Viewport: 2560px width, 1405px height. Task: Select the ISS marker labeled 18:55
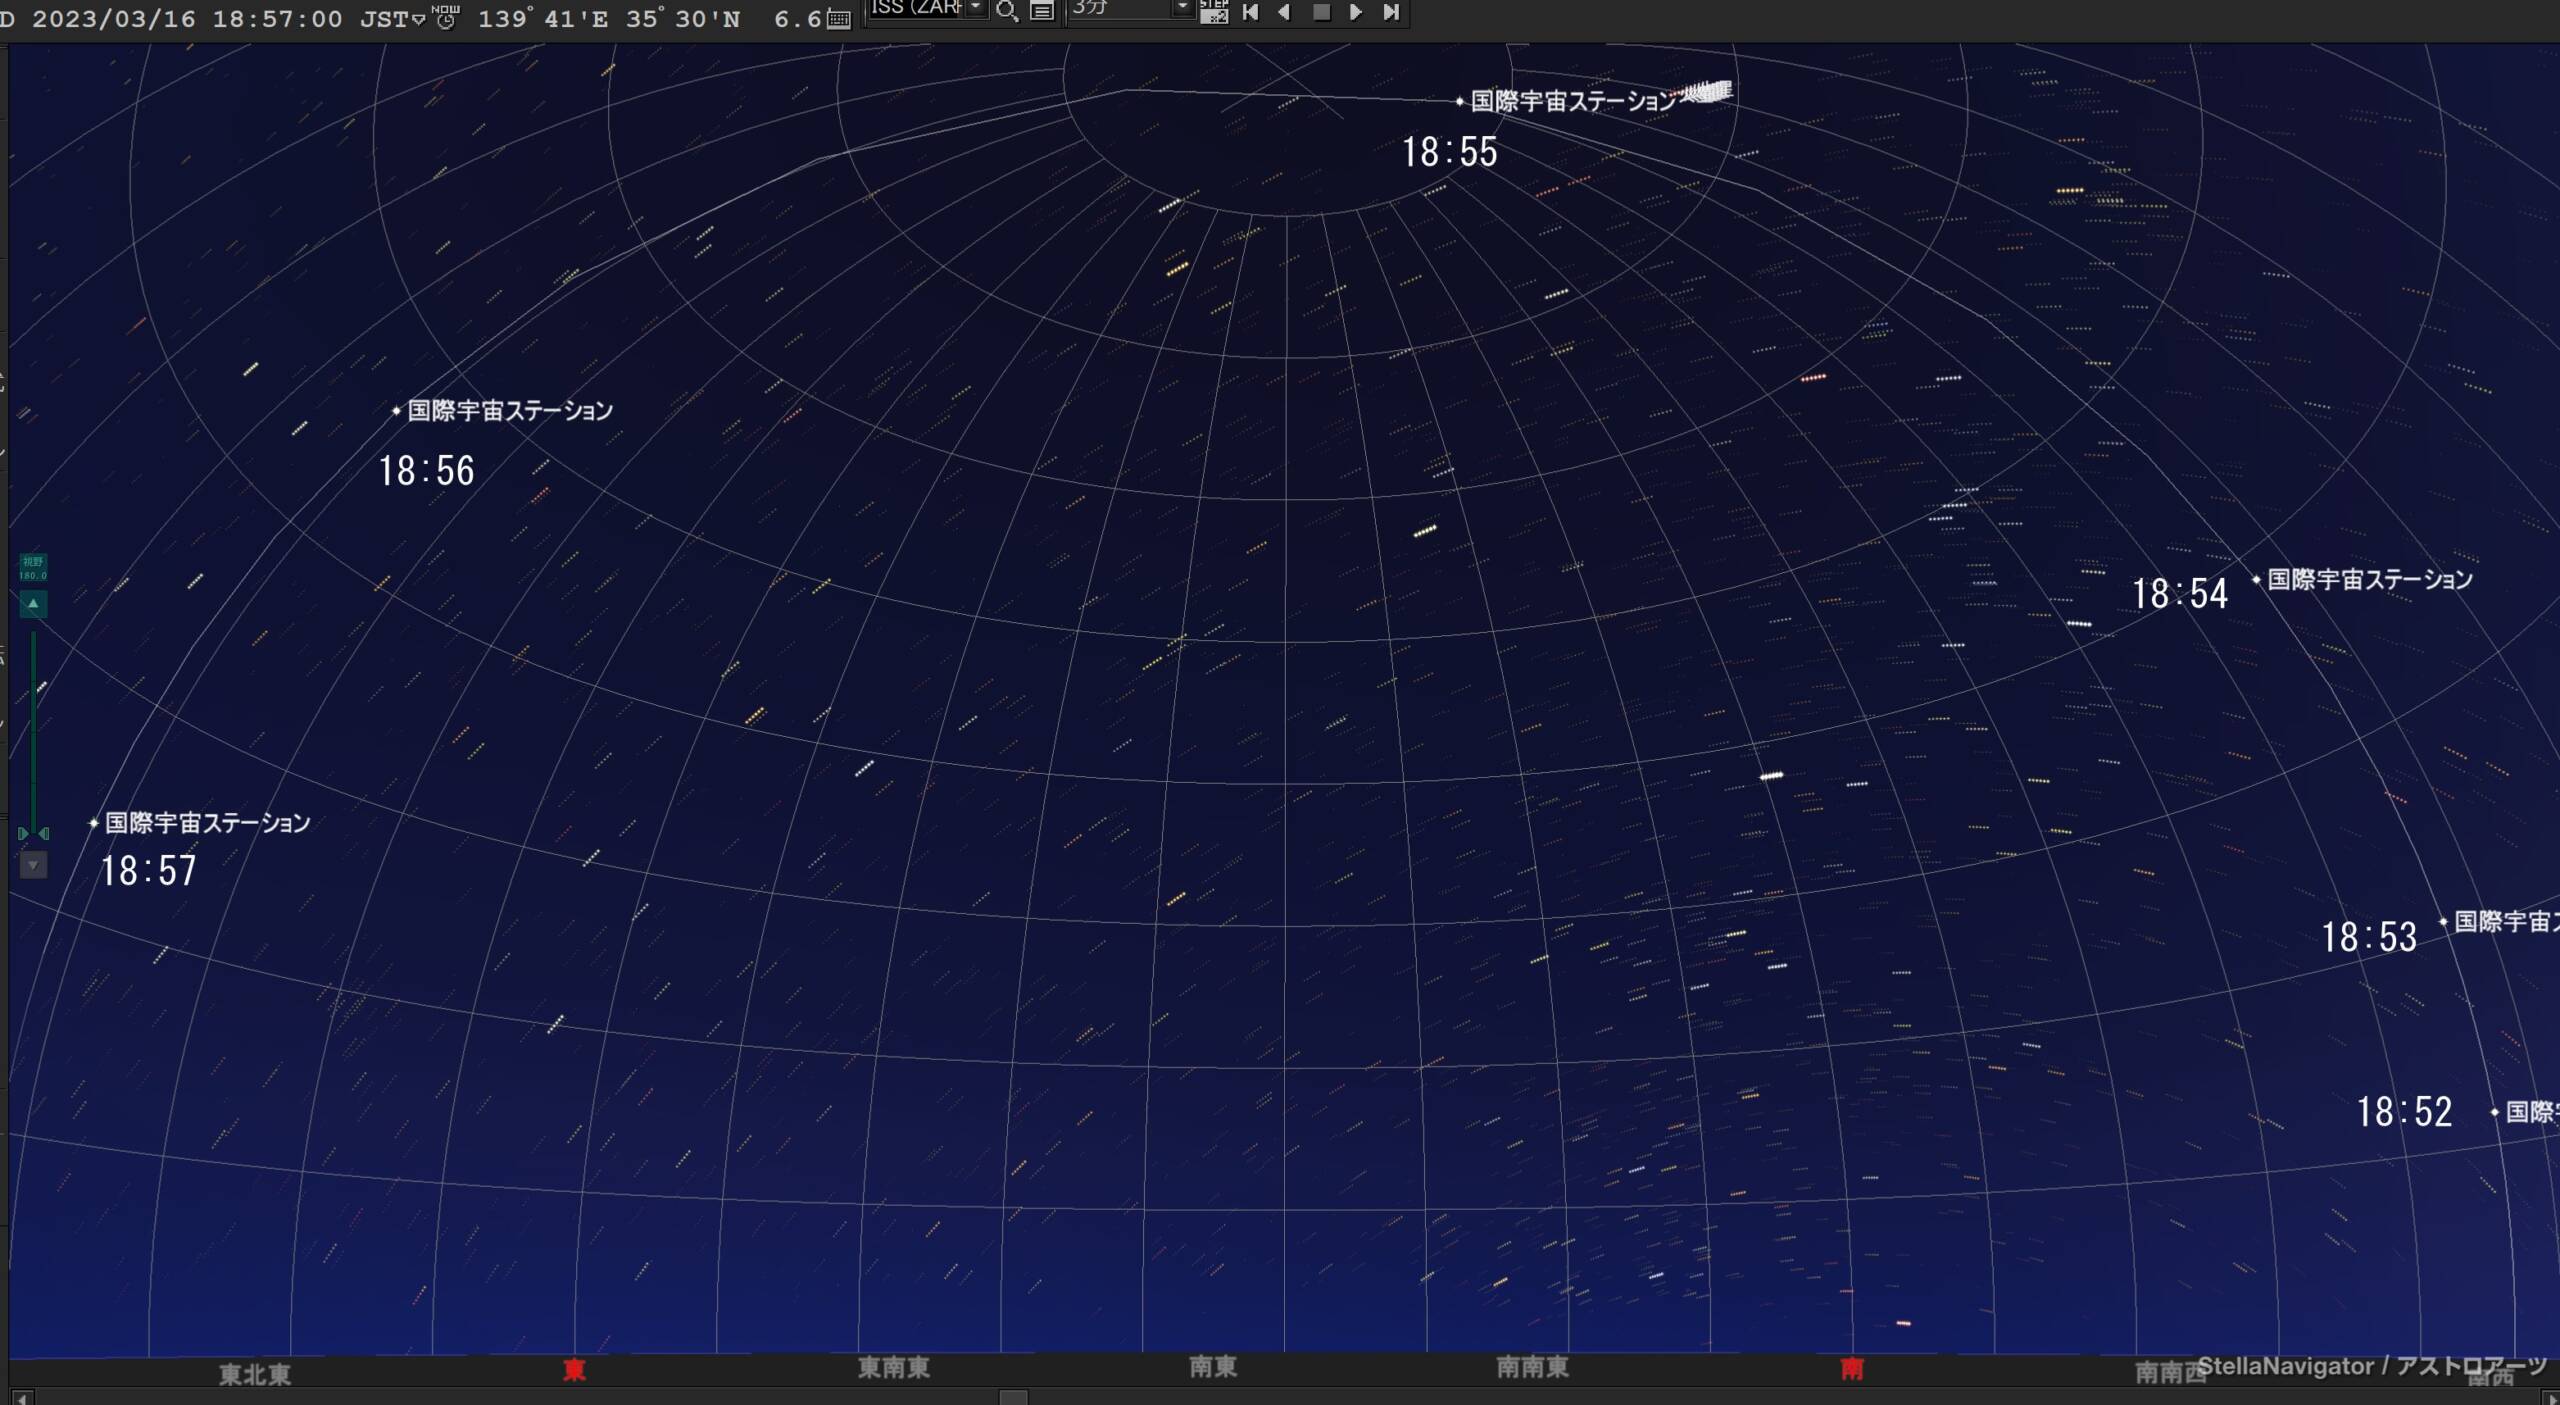(1460, 101)
